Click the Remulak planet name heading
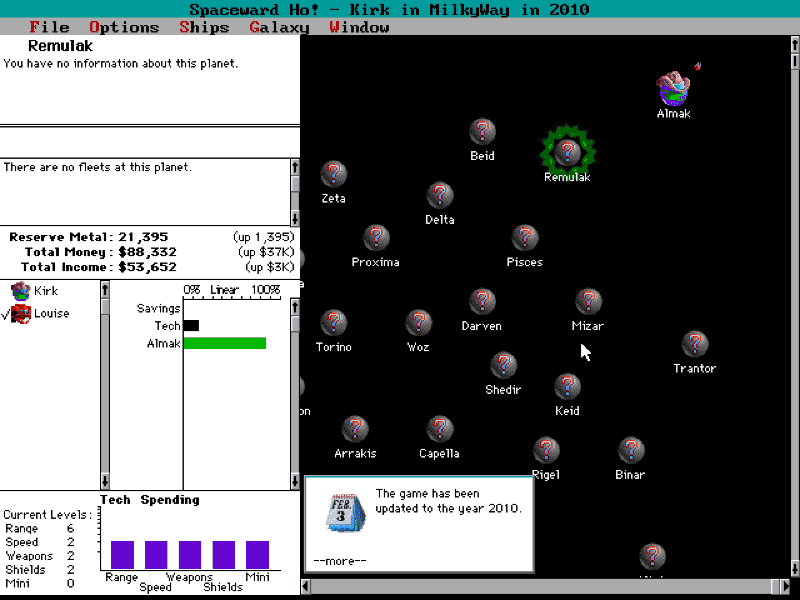This screenshot has height=600, width=800. [x=60, y=46]
